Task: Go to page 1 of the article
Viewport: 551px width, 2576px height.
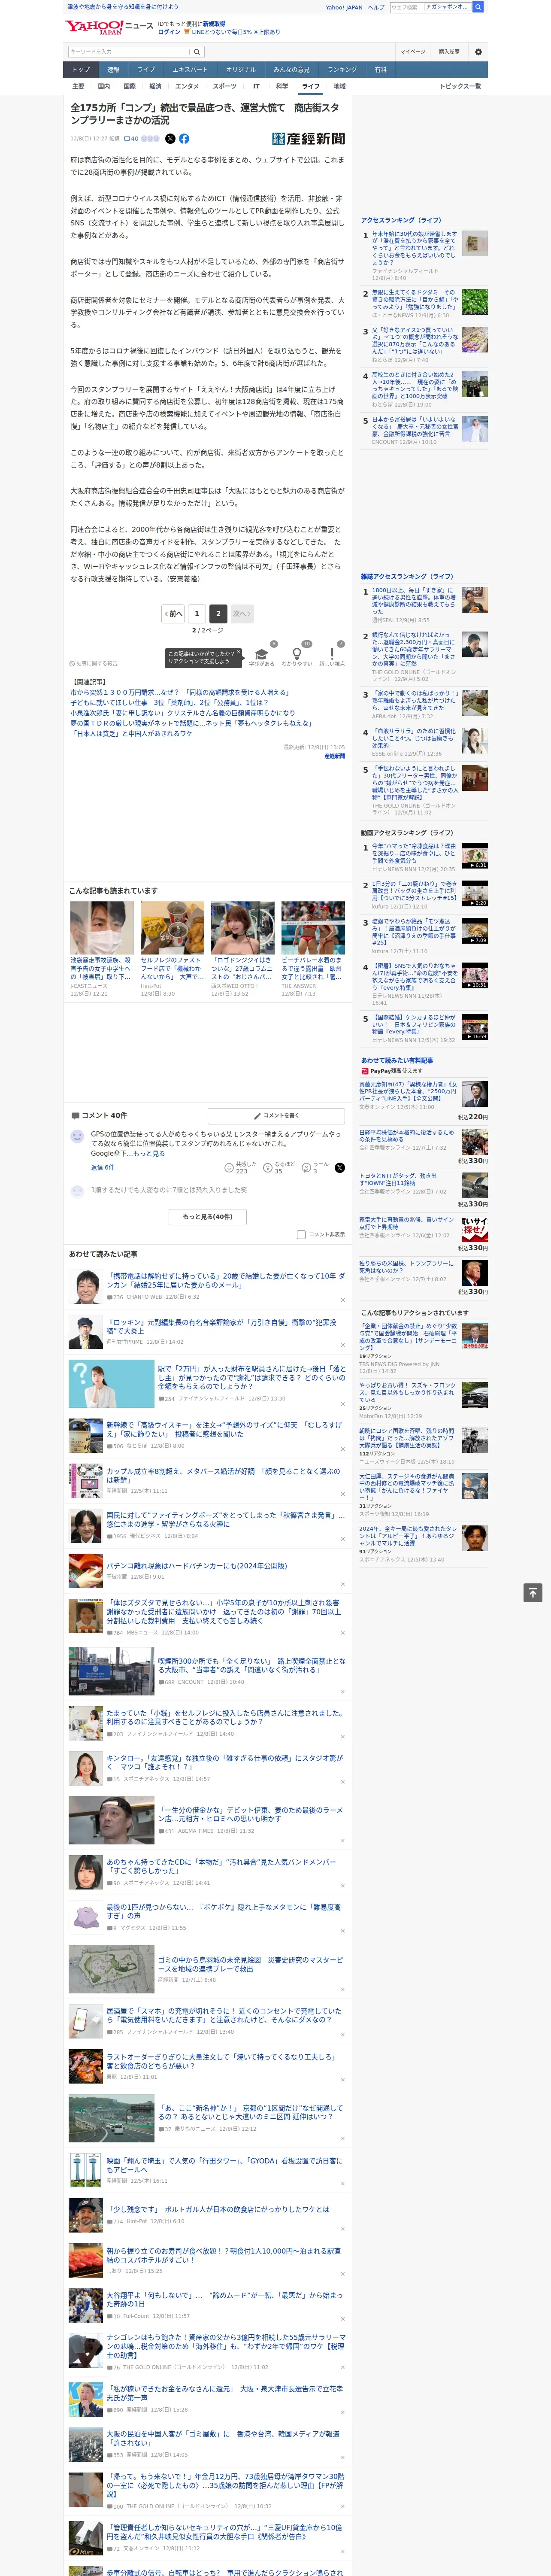Action: coord(196,613)
